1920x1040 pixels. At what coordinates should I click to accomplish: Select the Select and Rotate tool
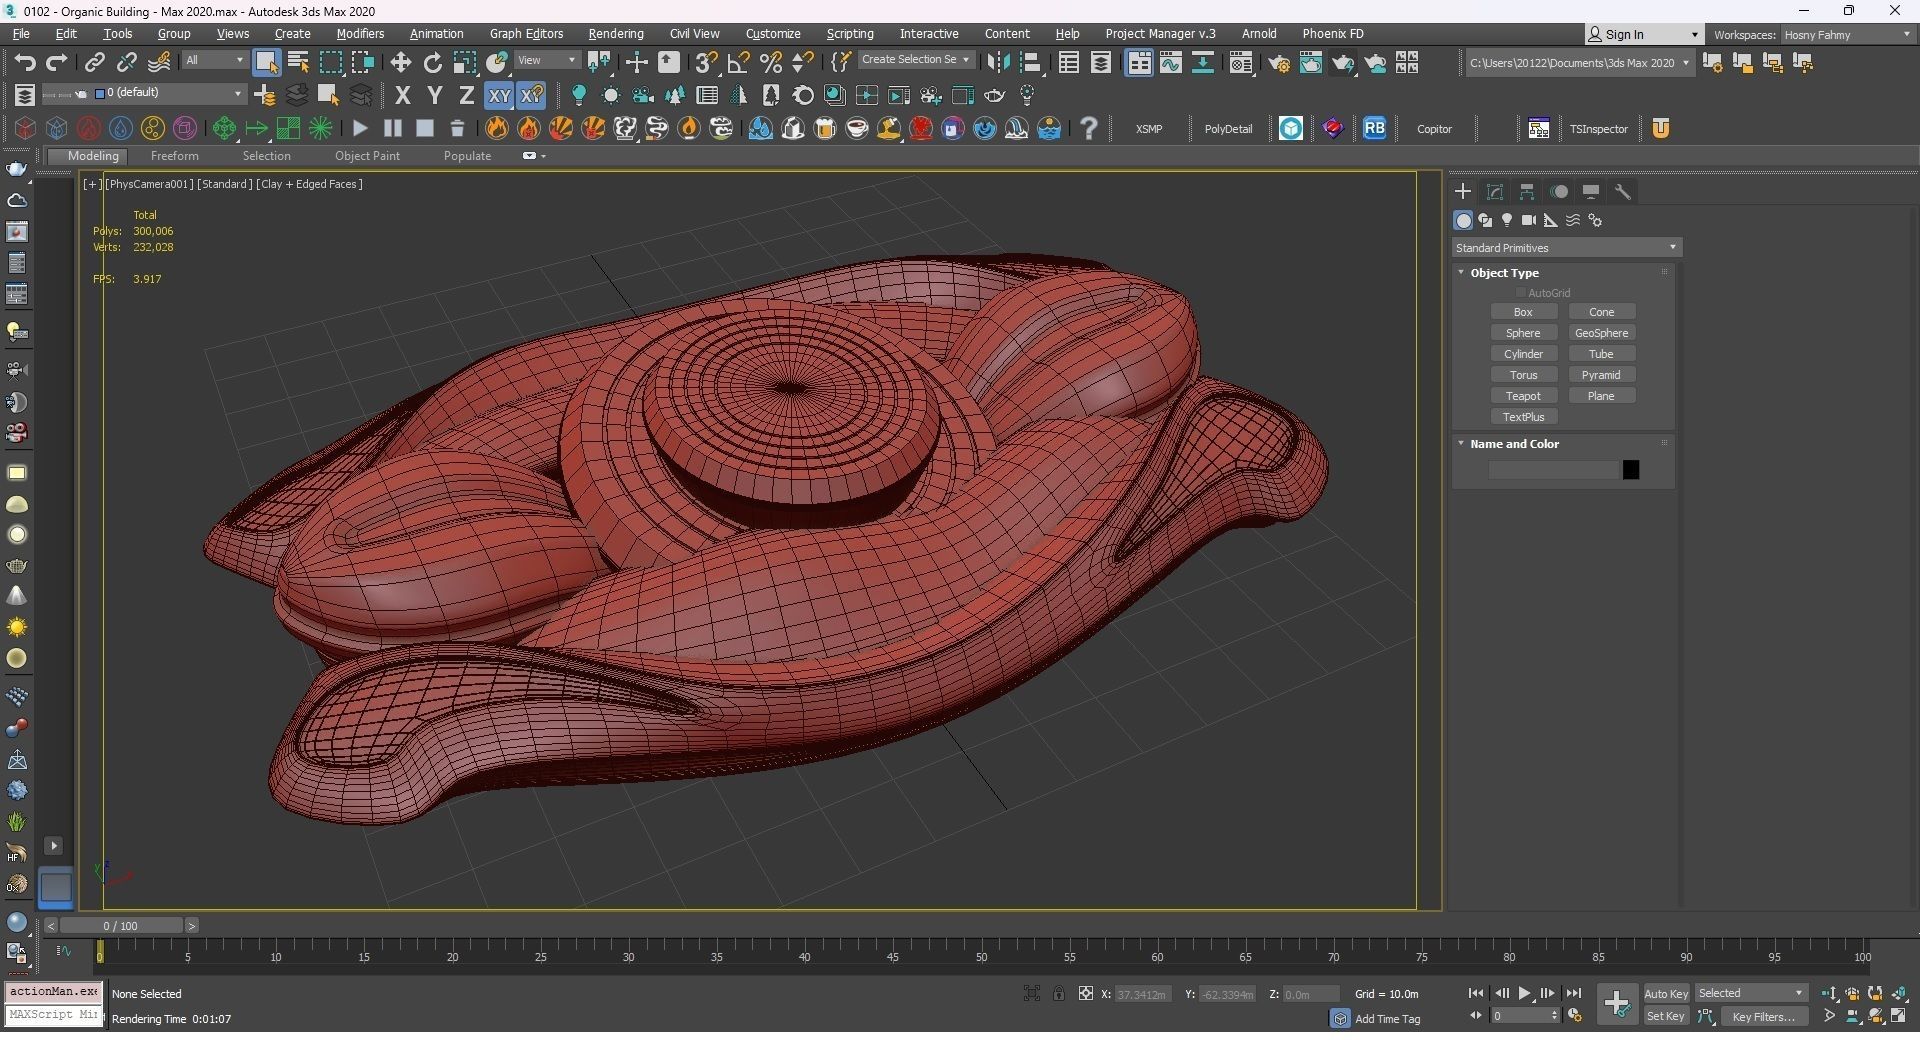tap(432, 62)
